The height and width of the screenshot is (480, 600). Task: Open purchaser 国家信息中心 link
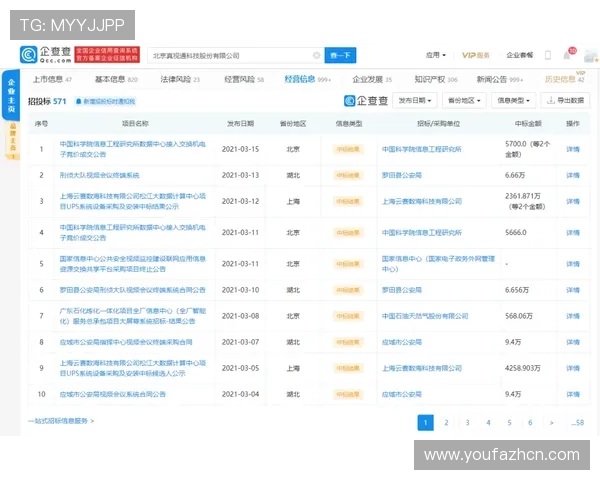[439, 264]
